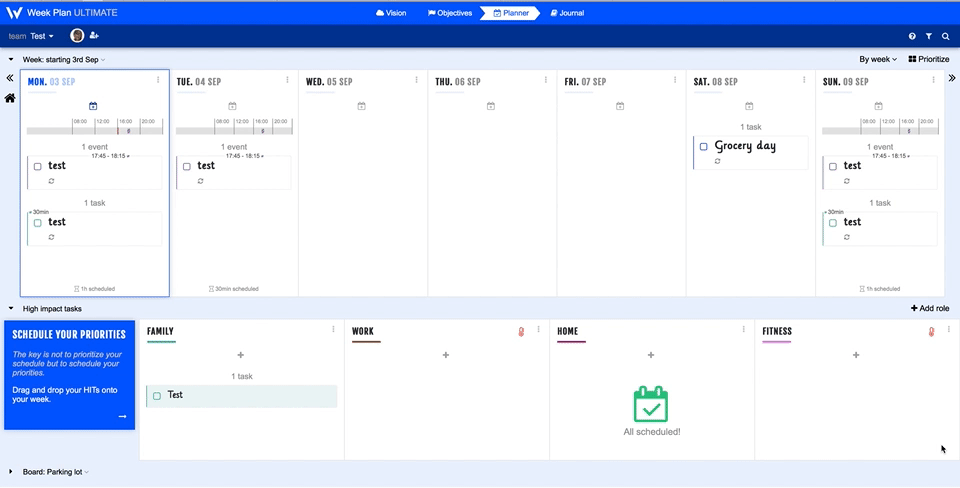
Task: Open the By week view dropdown
Action: coord(878,59)
